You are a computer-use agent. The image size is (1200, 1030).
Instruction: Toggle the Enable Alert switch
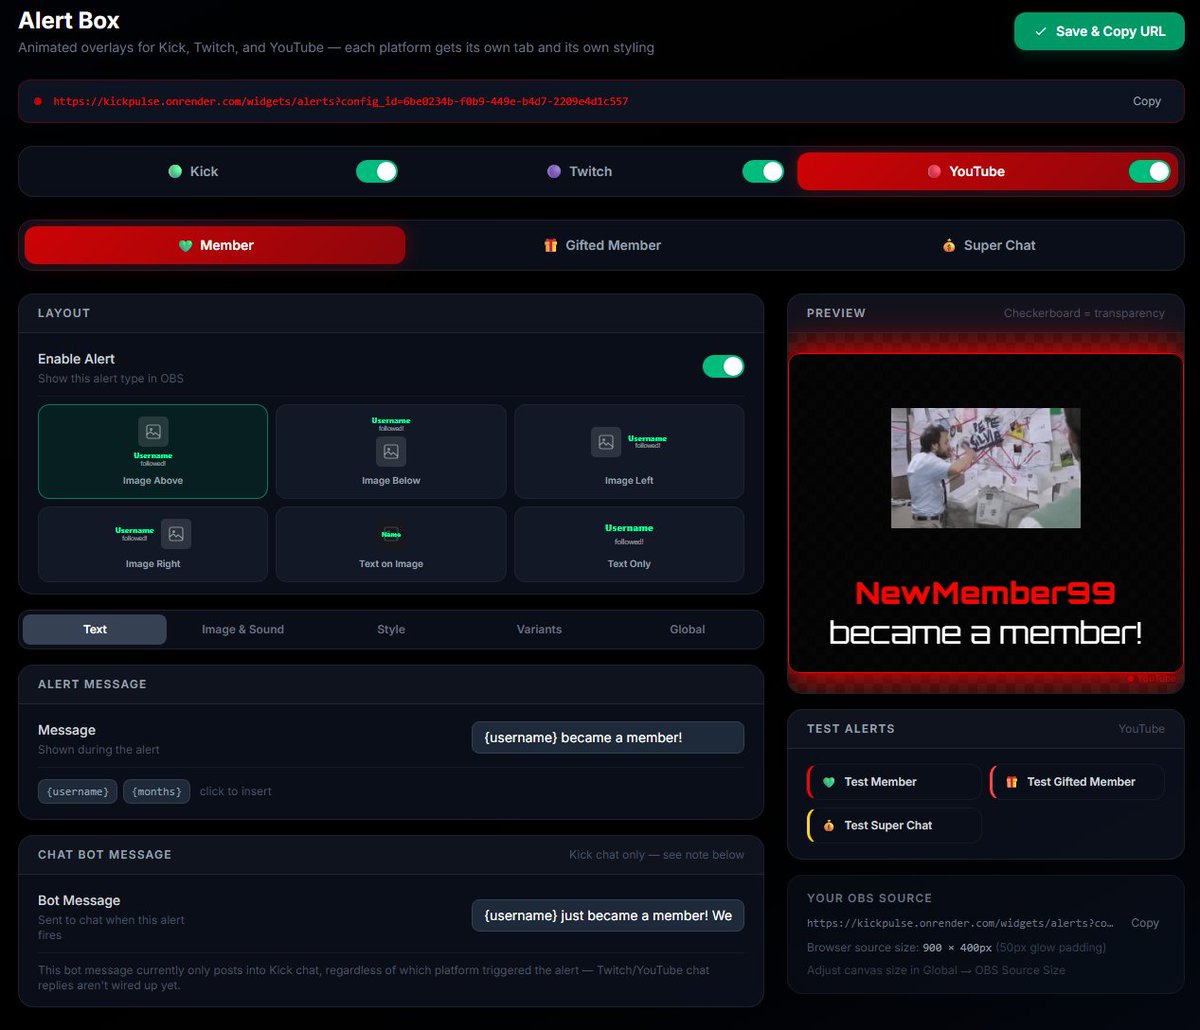pos(723,366)
